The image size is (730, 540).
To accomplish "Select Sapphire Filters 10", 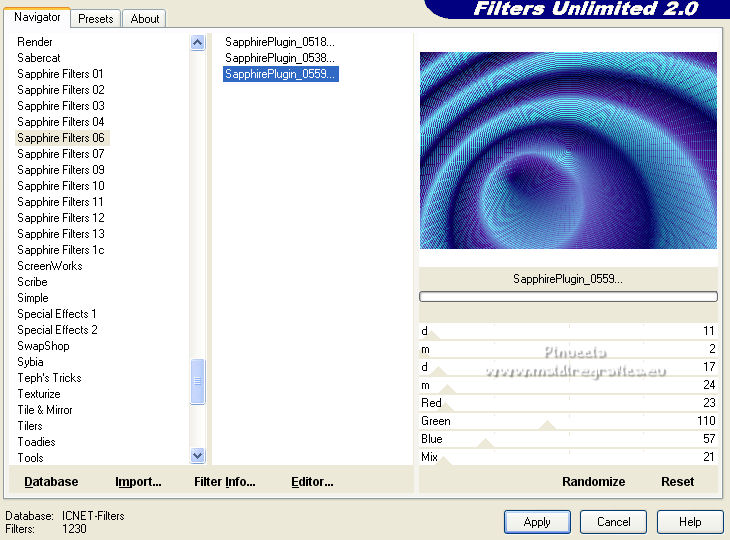I will pyautogui.click(x=61, y=186).
